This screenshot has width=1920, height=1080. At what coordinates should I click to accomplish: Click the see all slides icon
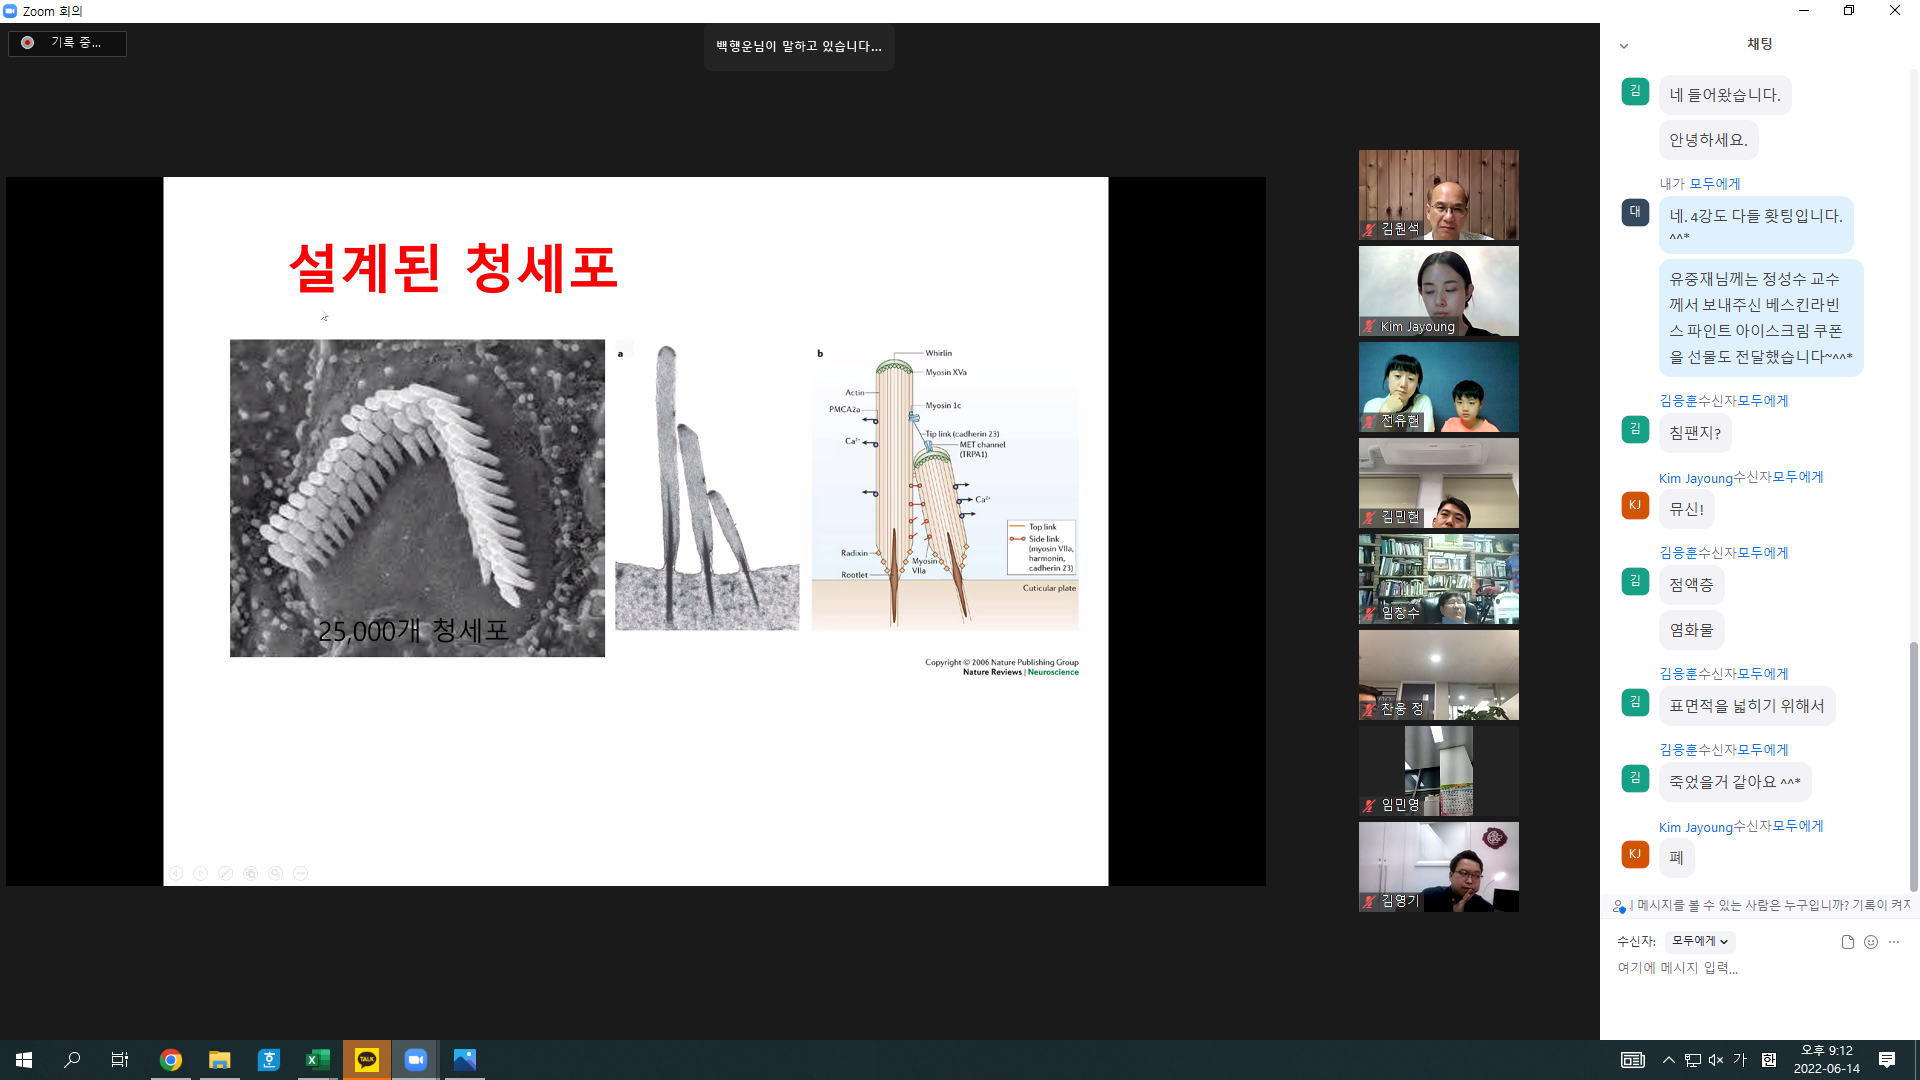[x=251, y=873]
